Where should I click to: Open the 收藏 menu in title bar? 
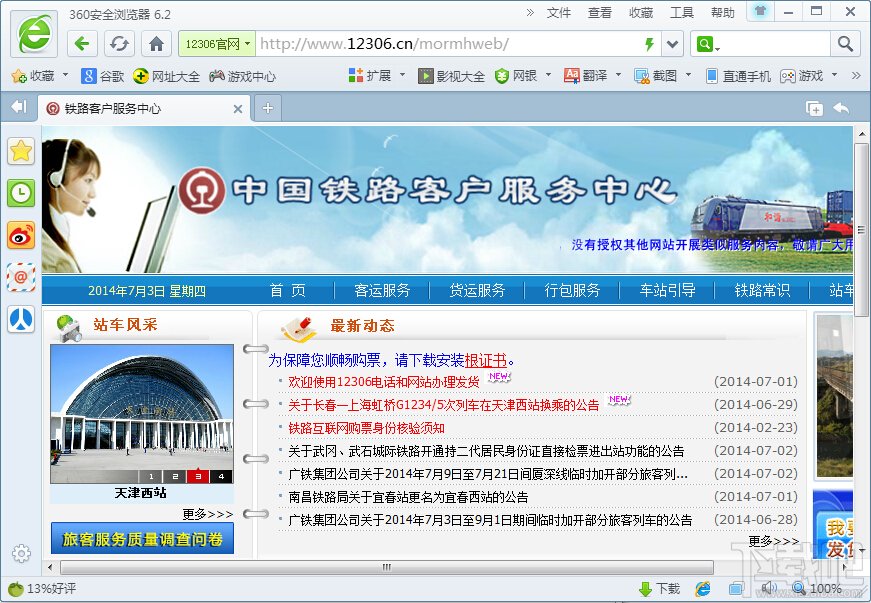pos(640,13)
